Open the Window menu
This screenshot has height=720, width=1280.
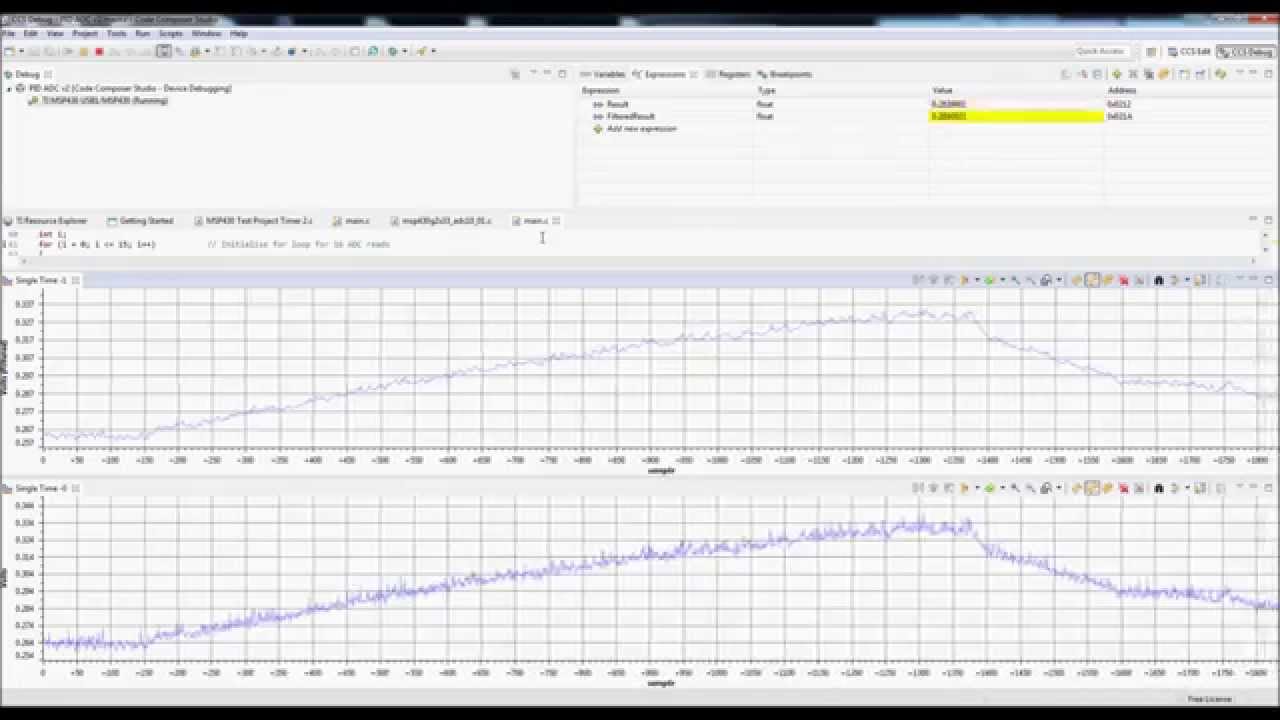(x=206, y=33)
